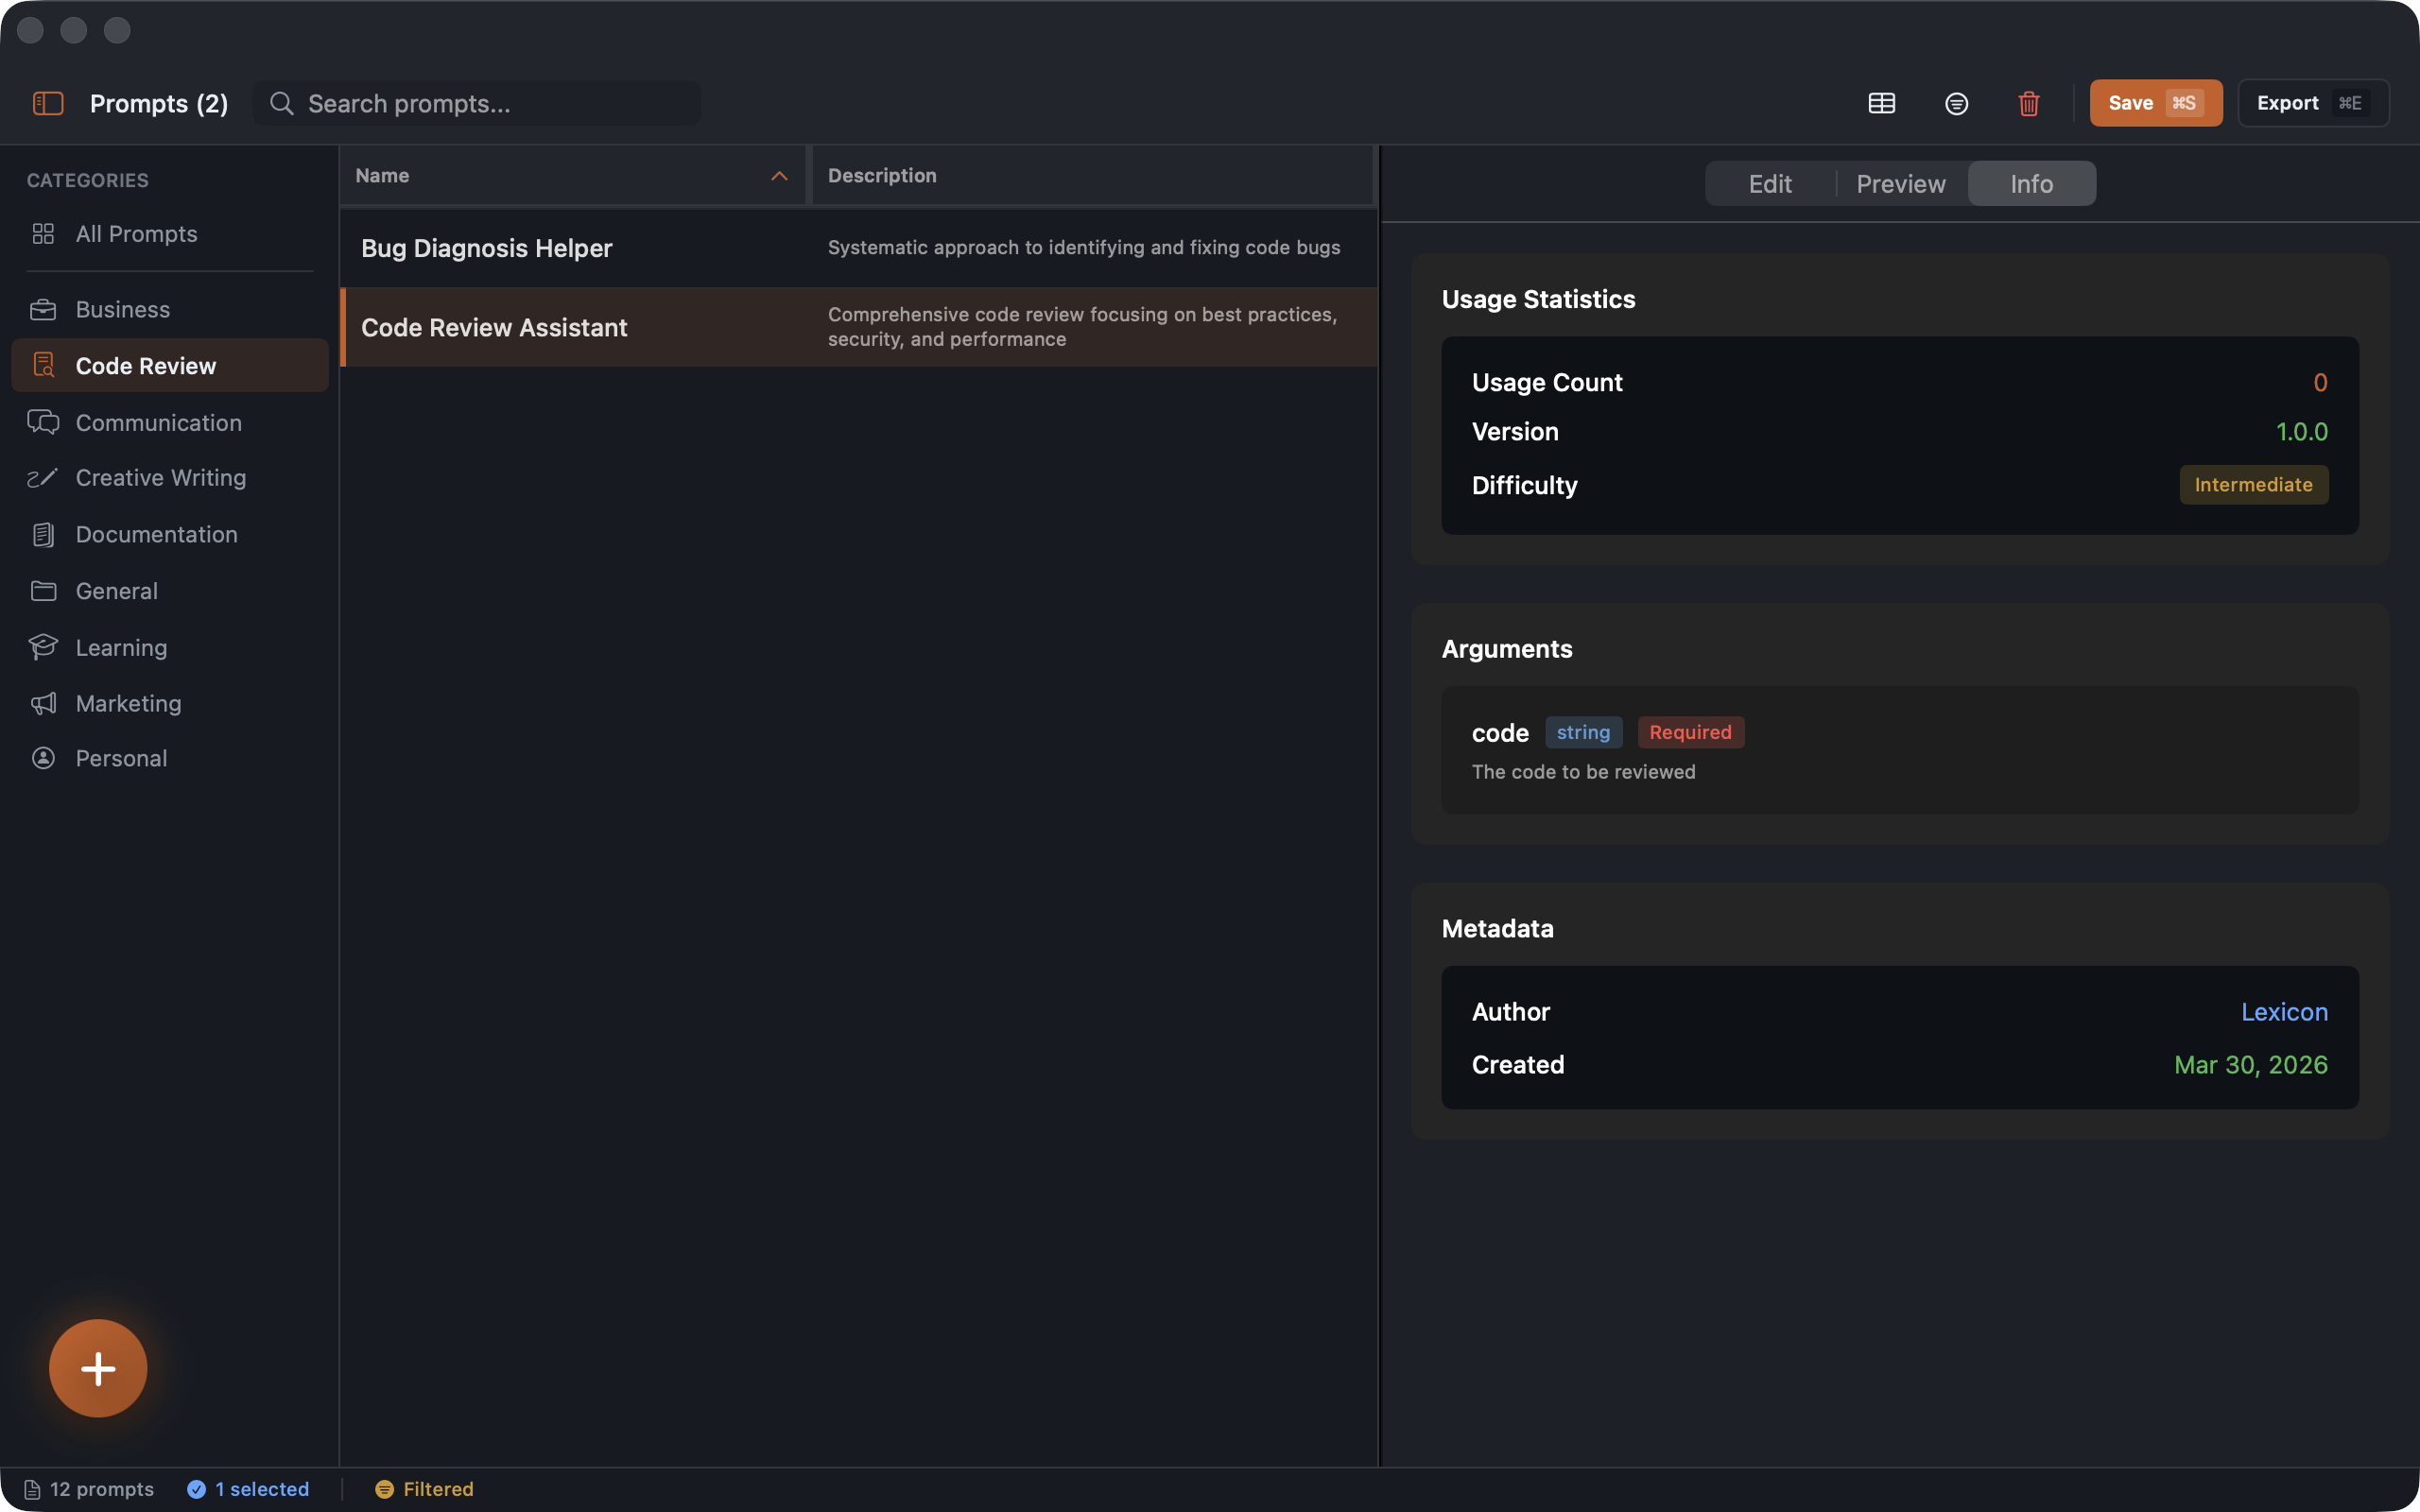Toggle the sidebar panel icon
The image size is (2420, 1512).
[x=48, y=103]
